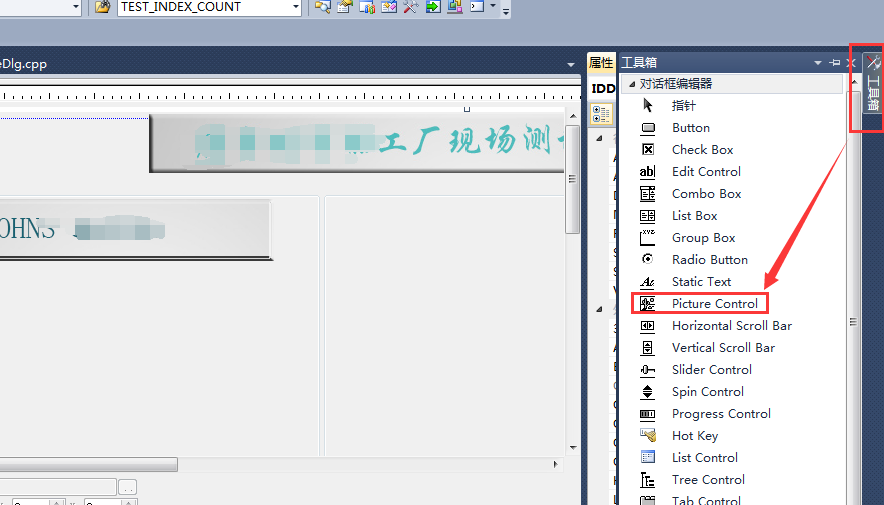Click the horizontal scrollbar right arrow
Image resolution: width=884 pixels, height=505 pixels.
coord(555,464)
